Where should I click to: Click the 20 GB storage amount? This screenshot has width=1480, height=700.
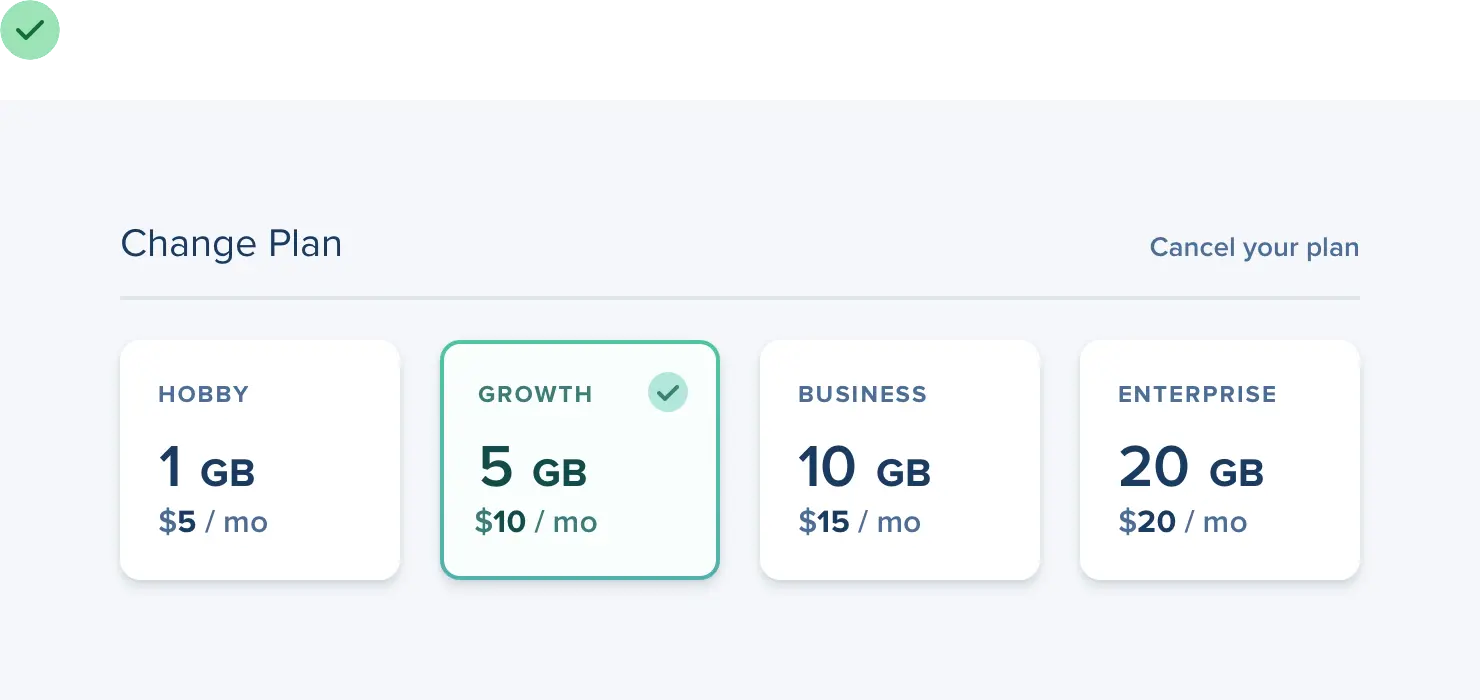click(1191, 468)
